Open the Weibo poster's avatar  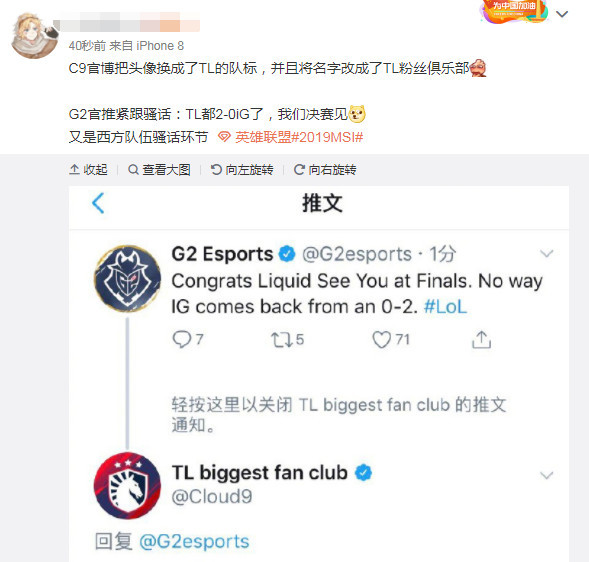[34, 36]
